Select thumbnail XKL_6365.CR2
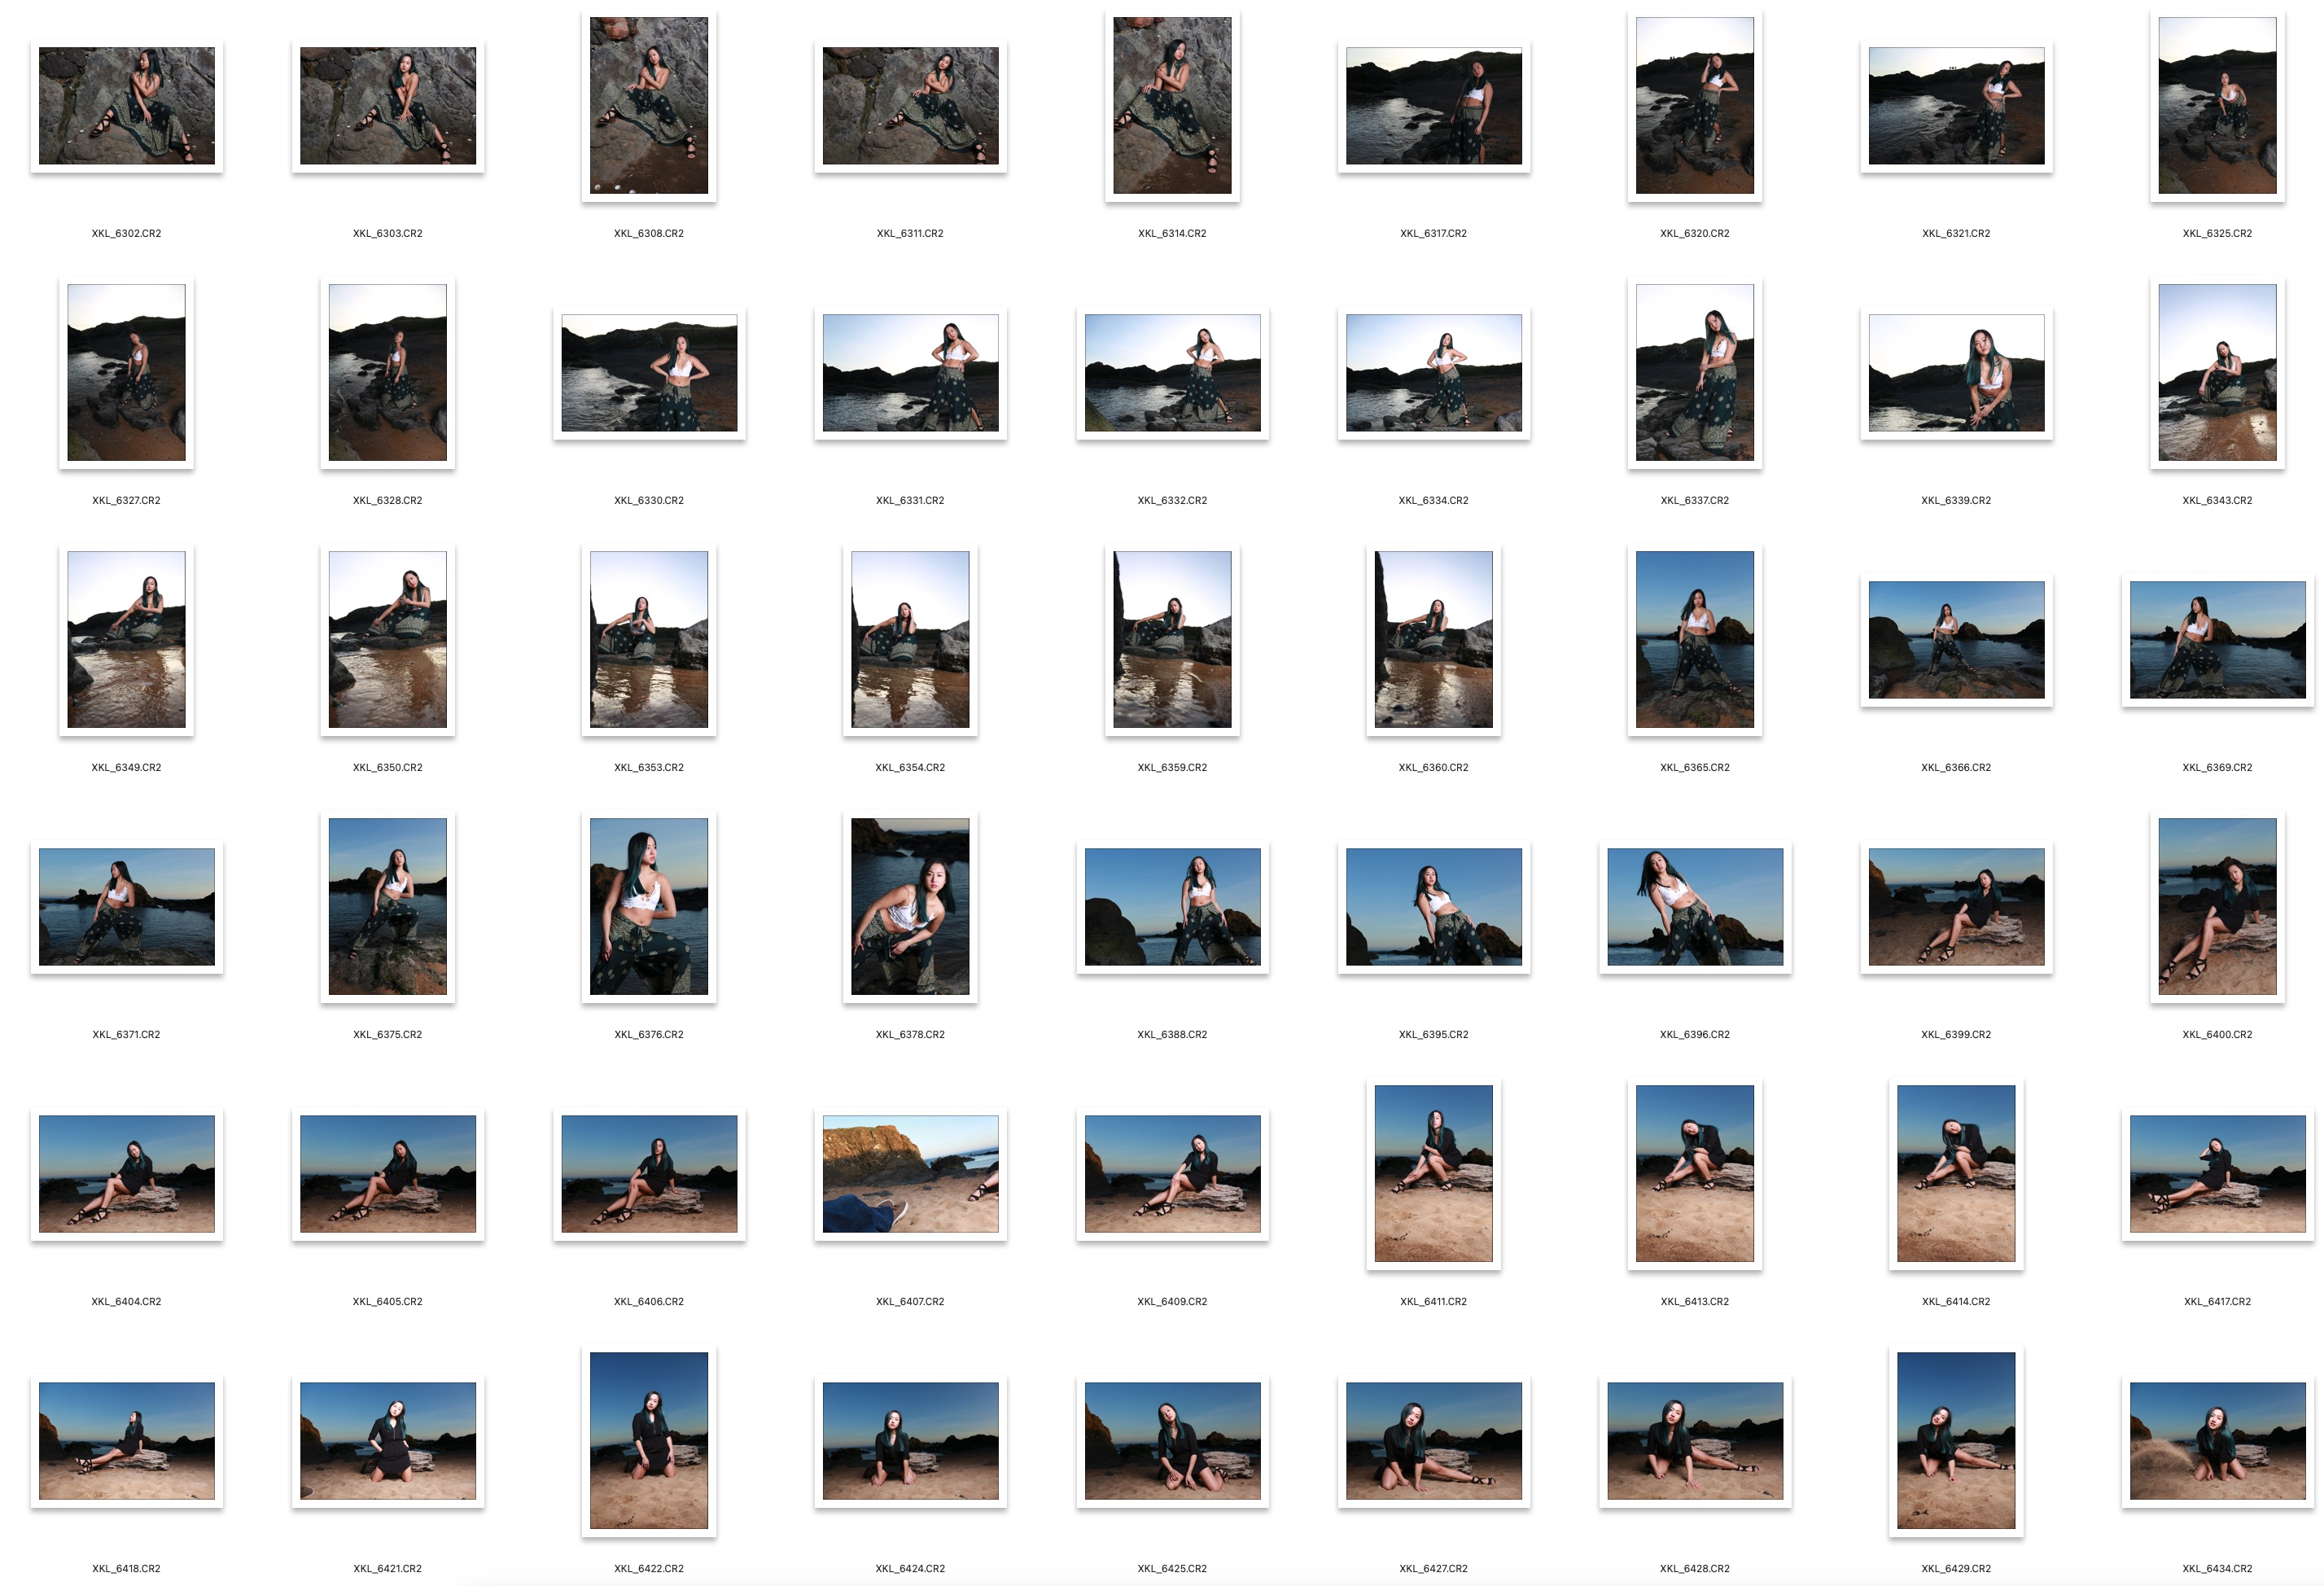 tap(1694, 640)
